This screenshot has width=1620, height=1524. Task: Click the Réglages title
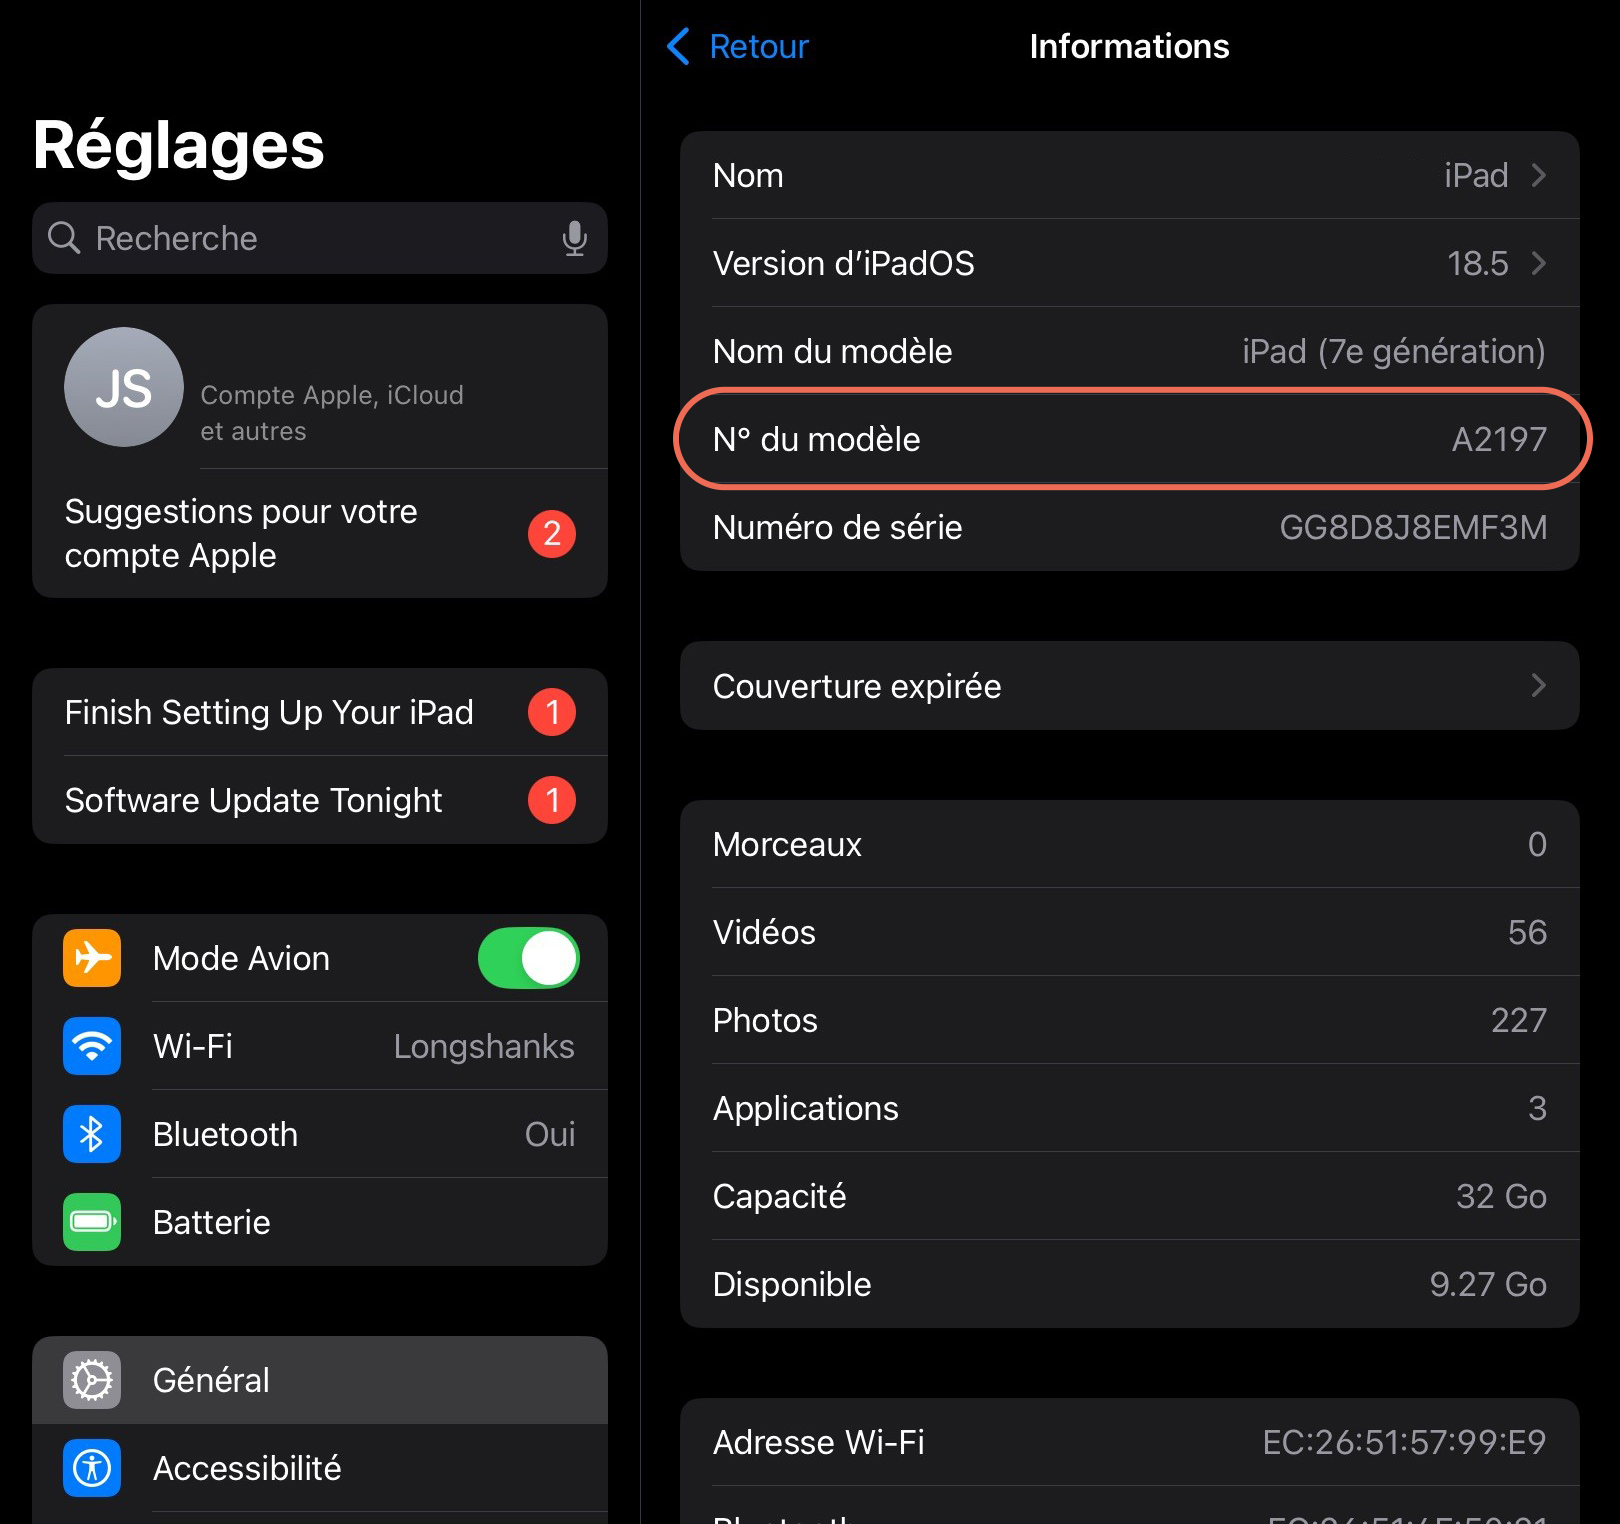pos(179,146)
